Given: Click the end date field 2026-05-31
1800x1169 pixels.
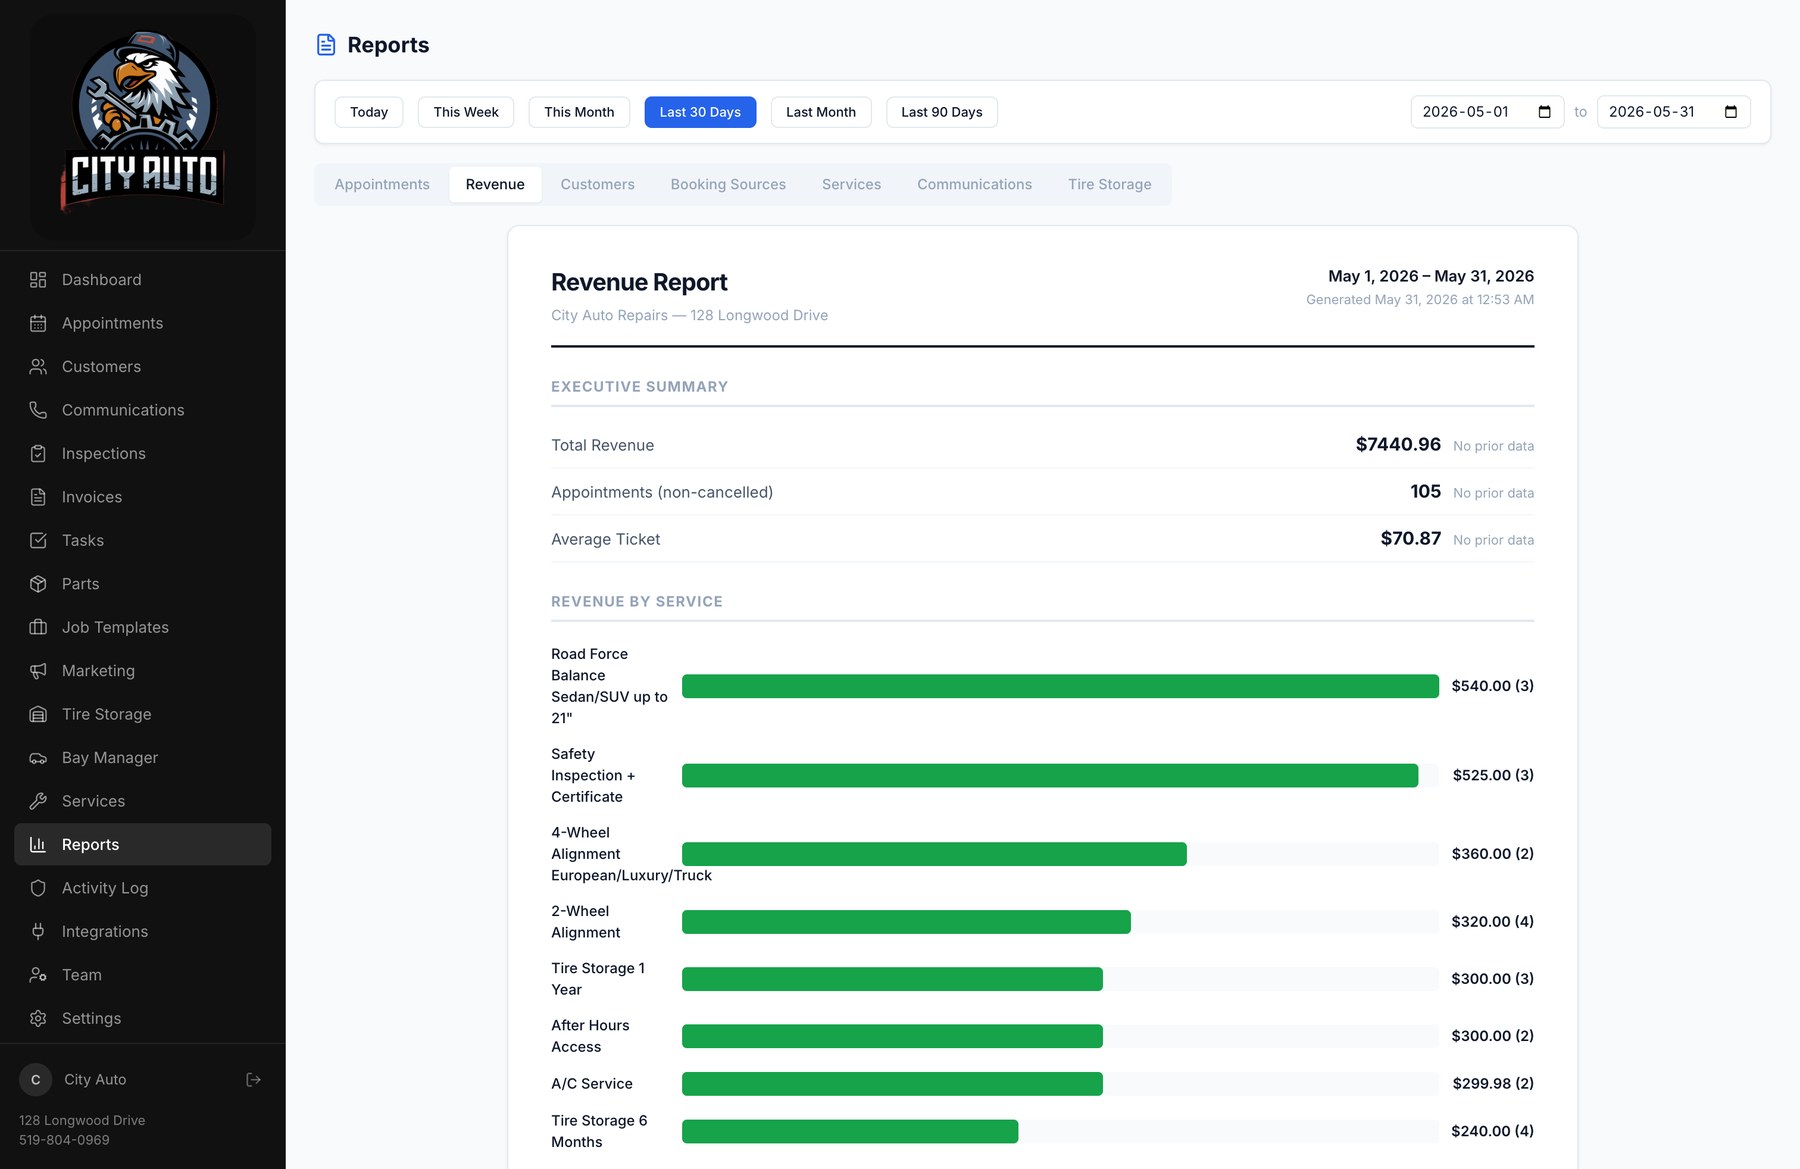Looking at the screenshot, I should (x=1673, y=112).
